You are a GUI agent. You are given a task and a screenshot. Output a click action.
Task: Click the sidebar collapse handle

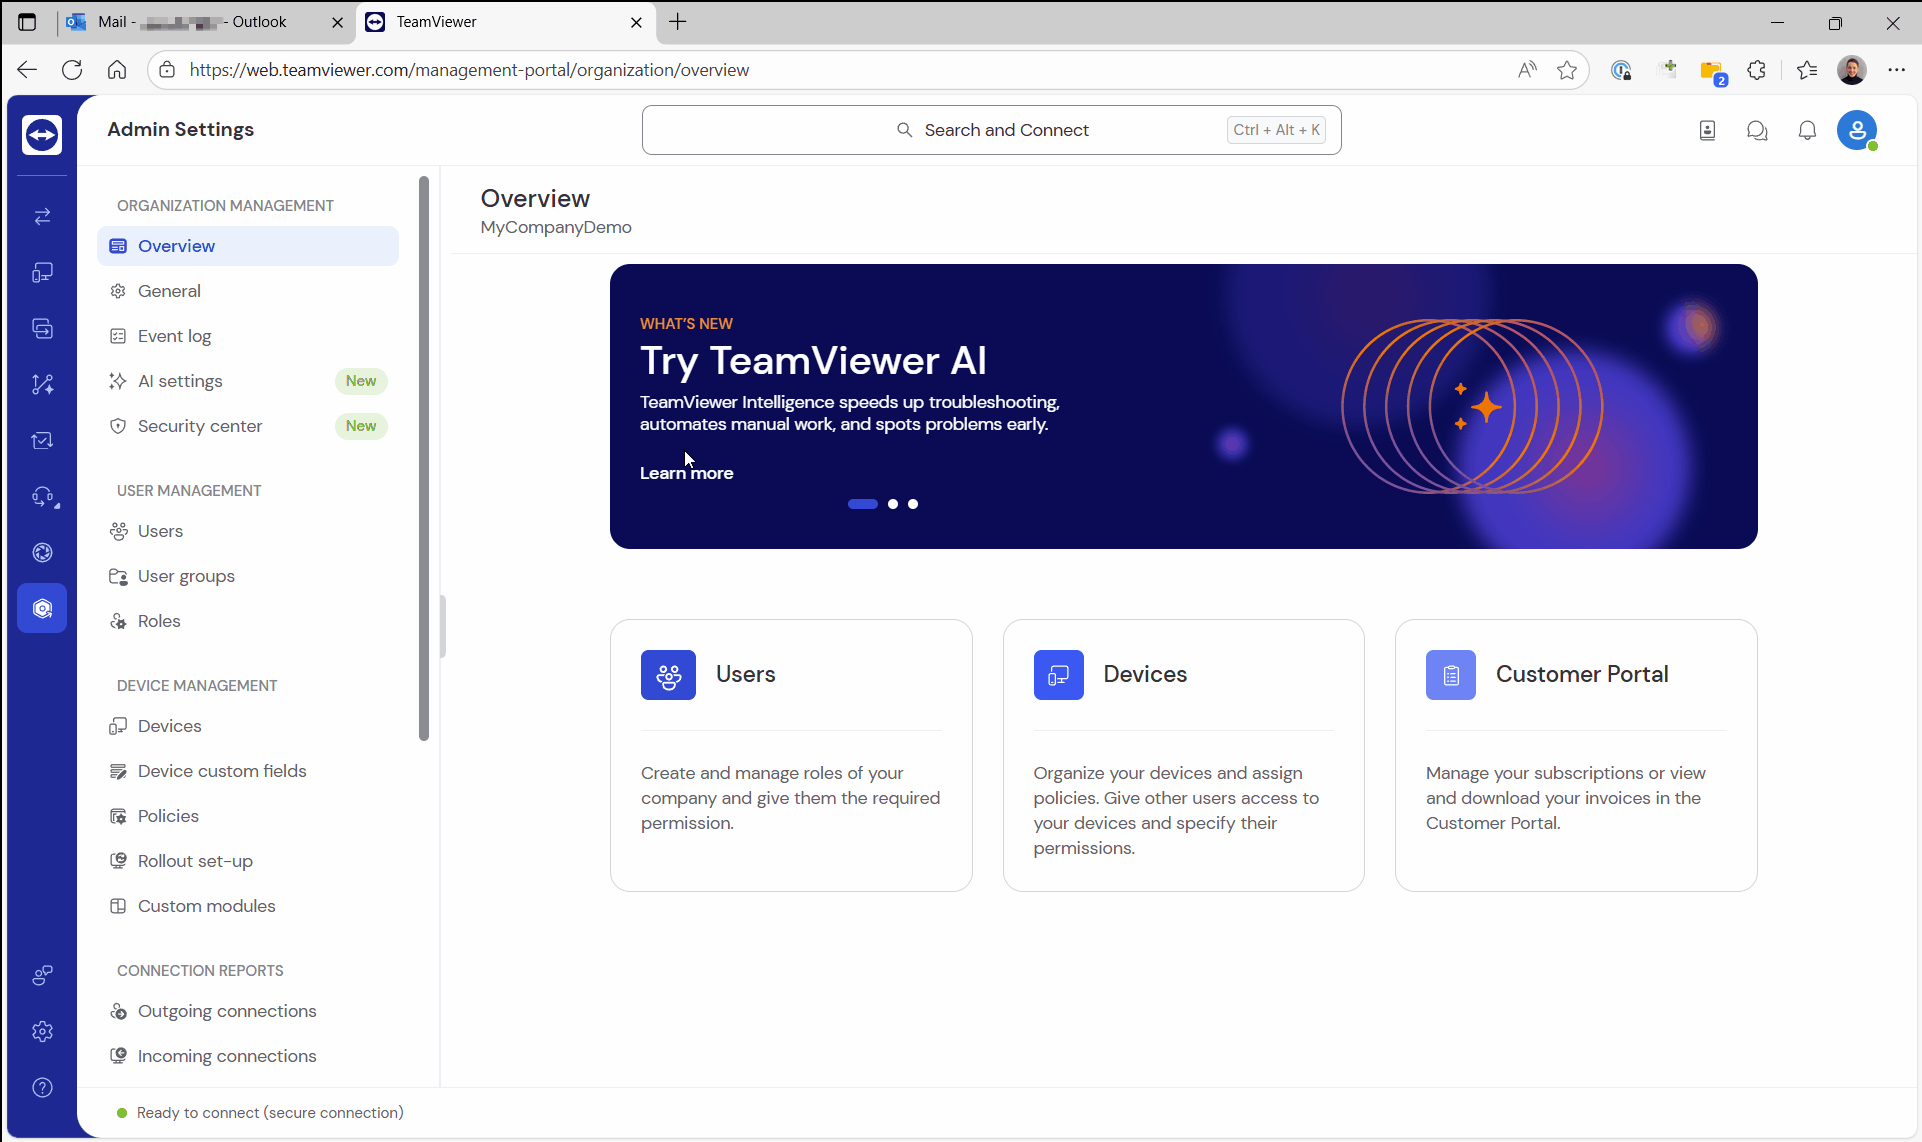point(443,626)
